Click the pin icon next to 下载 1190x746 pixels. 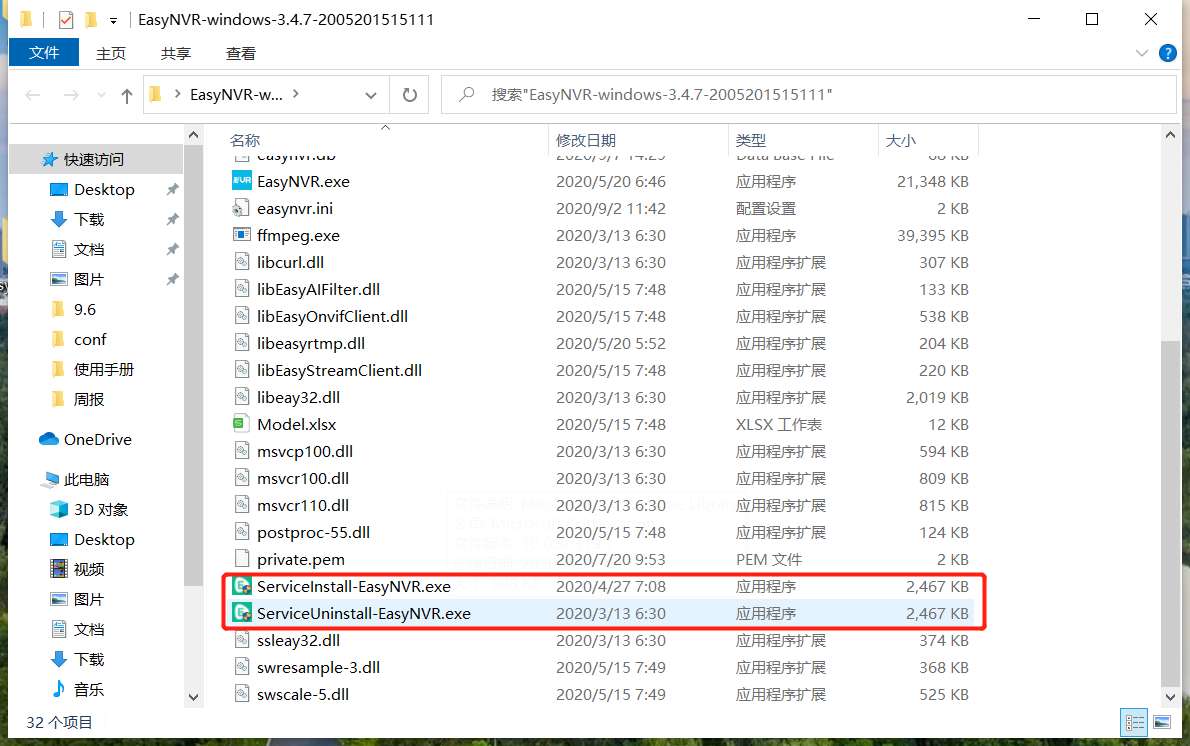[172, 219]
